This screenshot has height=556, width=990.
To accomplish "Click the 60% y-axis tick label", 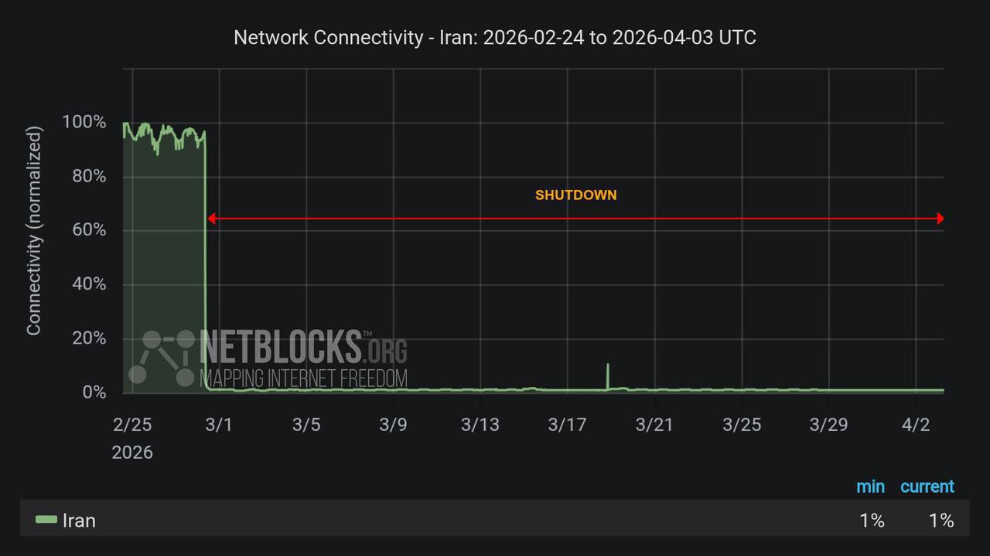I will 88,230.
